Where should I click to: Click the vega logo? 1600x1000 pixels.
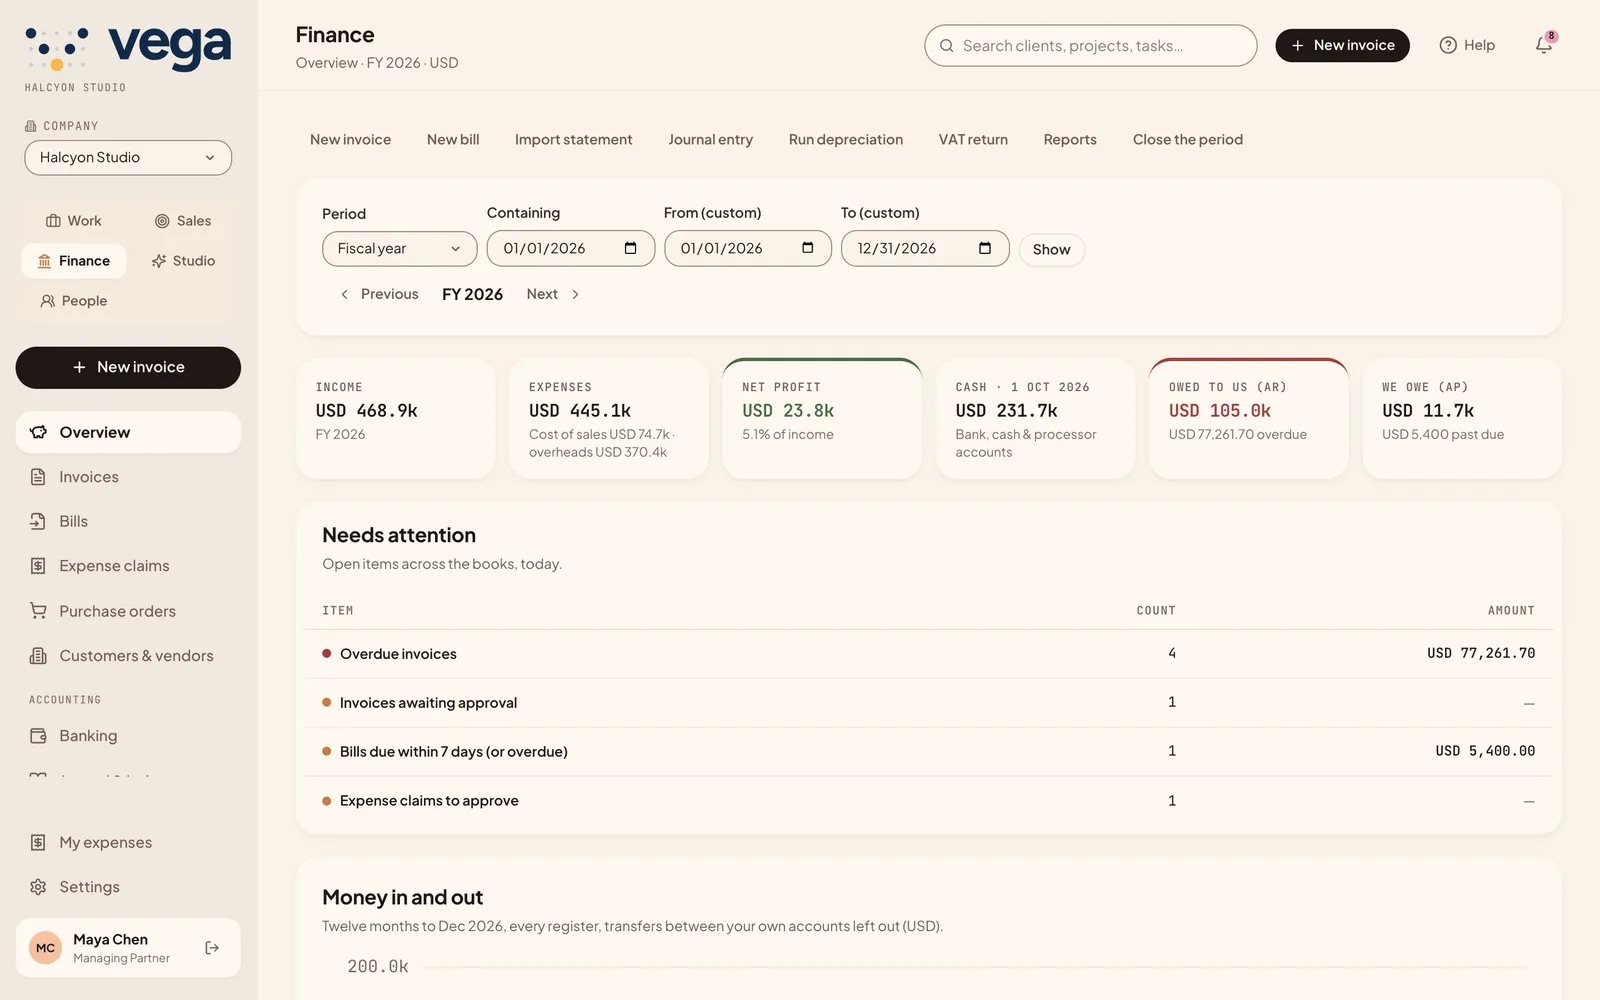(x=128, y=50)
